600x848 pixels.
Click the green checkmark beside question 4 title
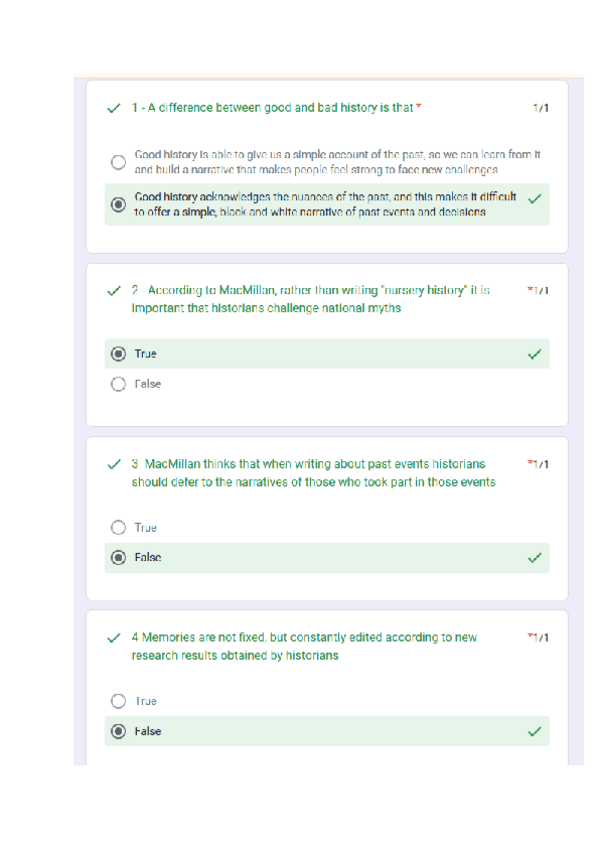[x=114, y=638]
